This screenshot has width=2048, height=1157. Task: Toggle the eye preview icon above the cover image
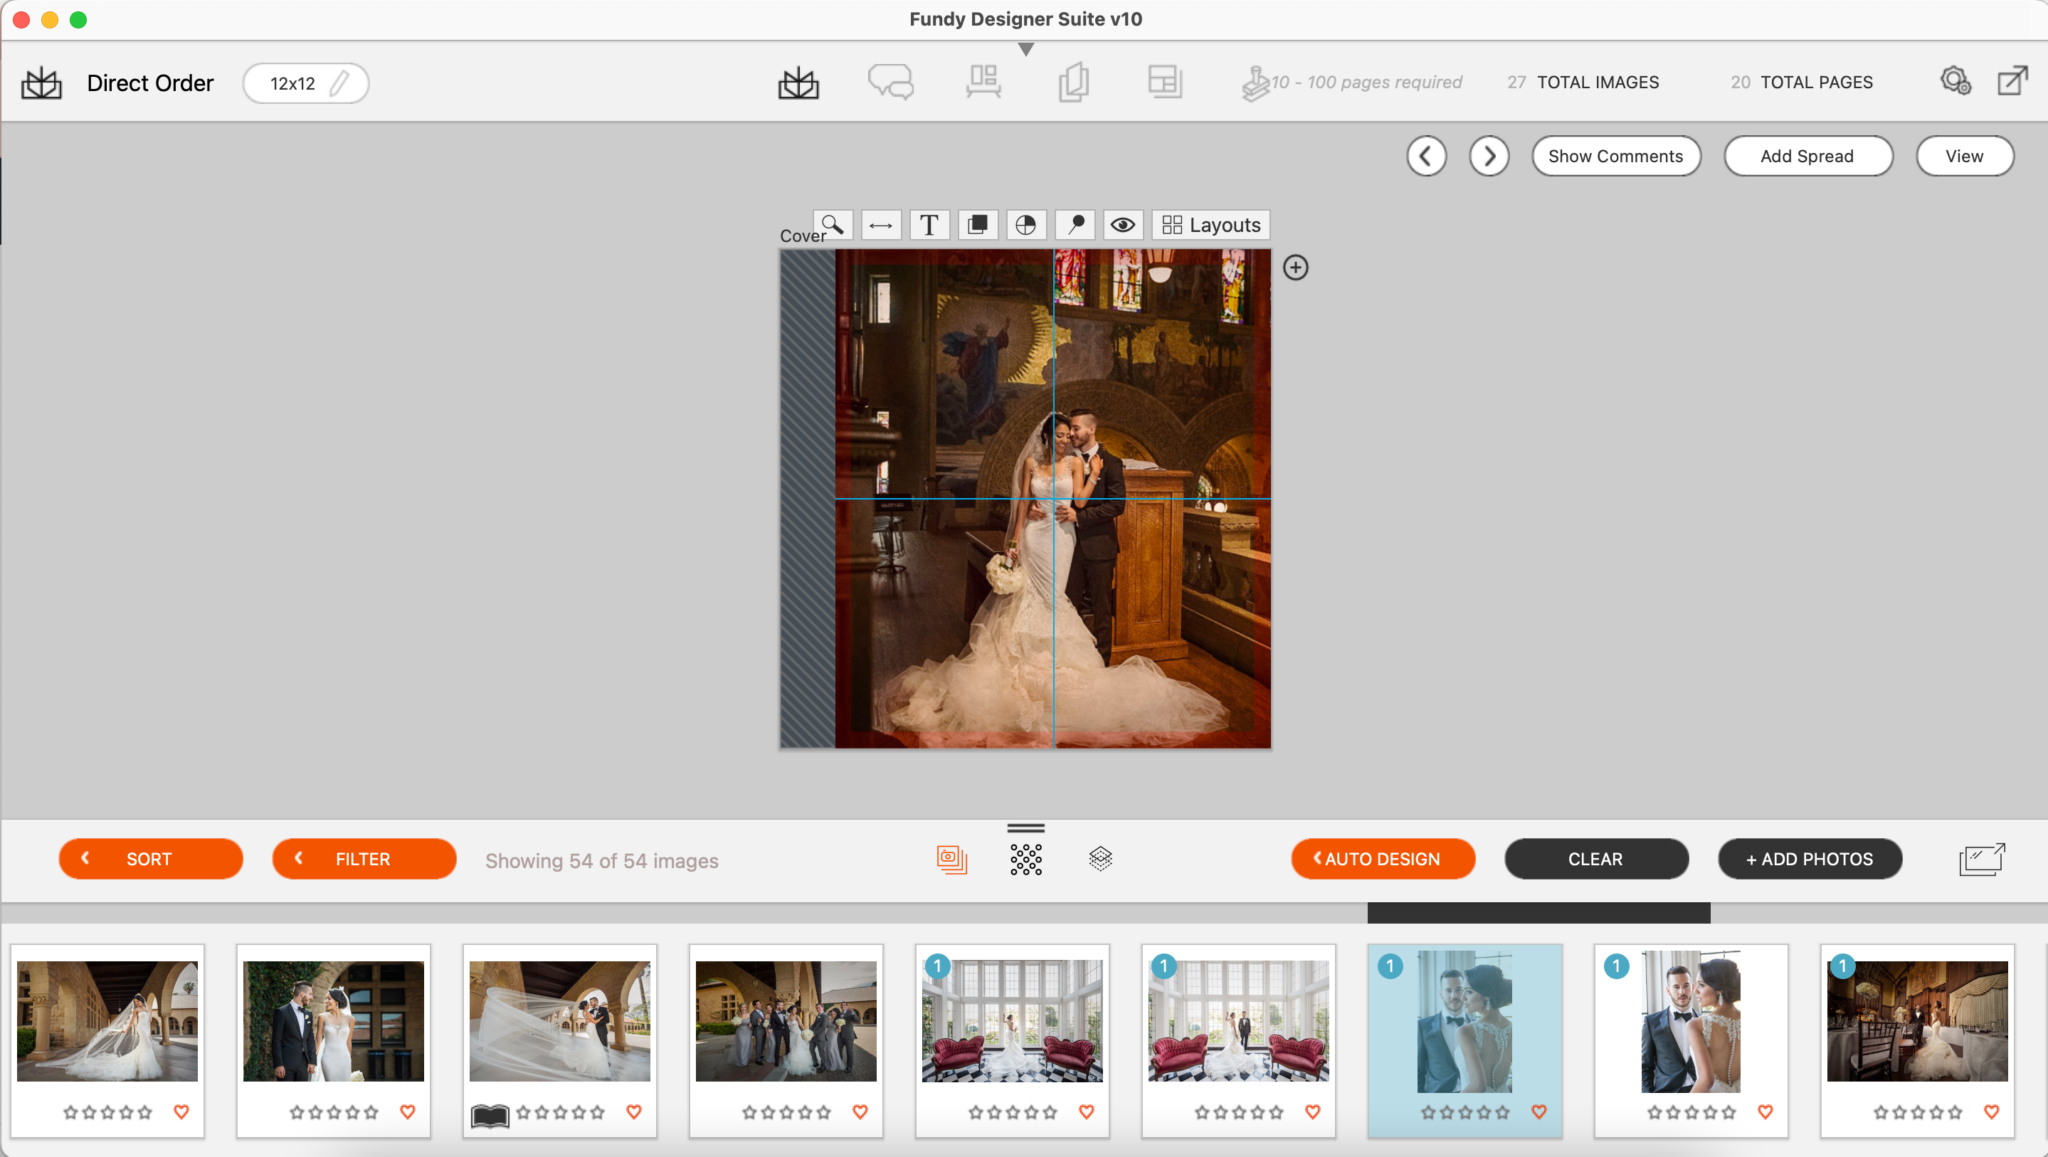coord(1122,225)
